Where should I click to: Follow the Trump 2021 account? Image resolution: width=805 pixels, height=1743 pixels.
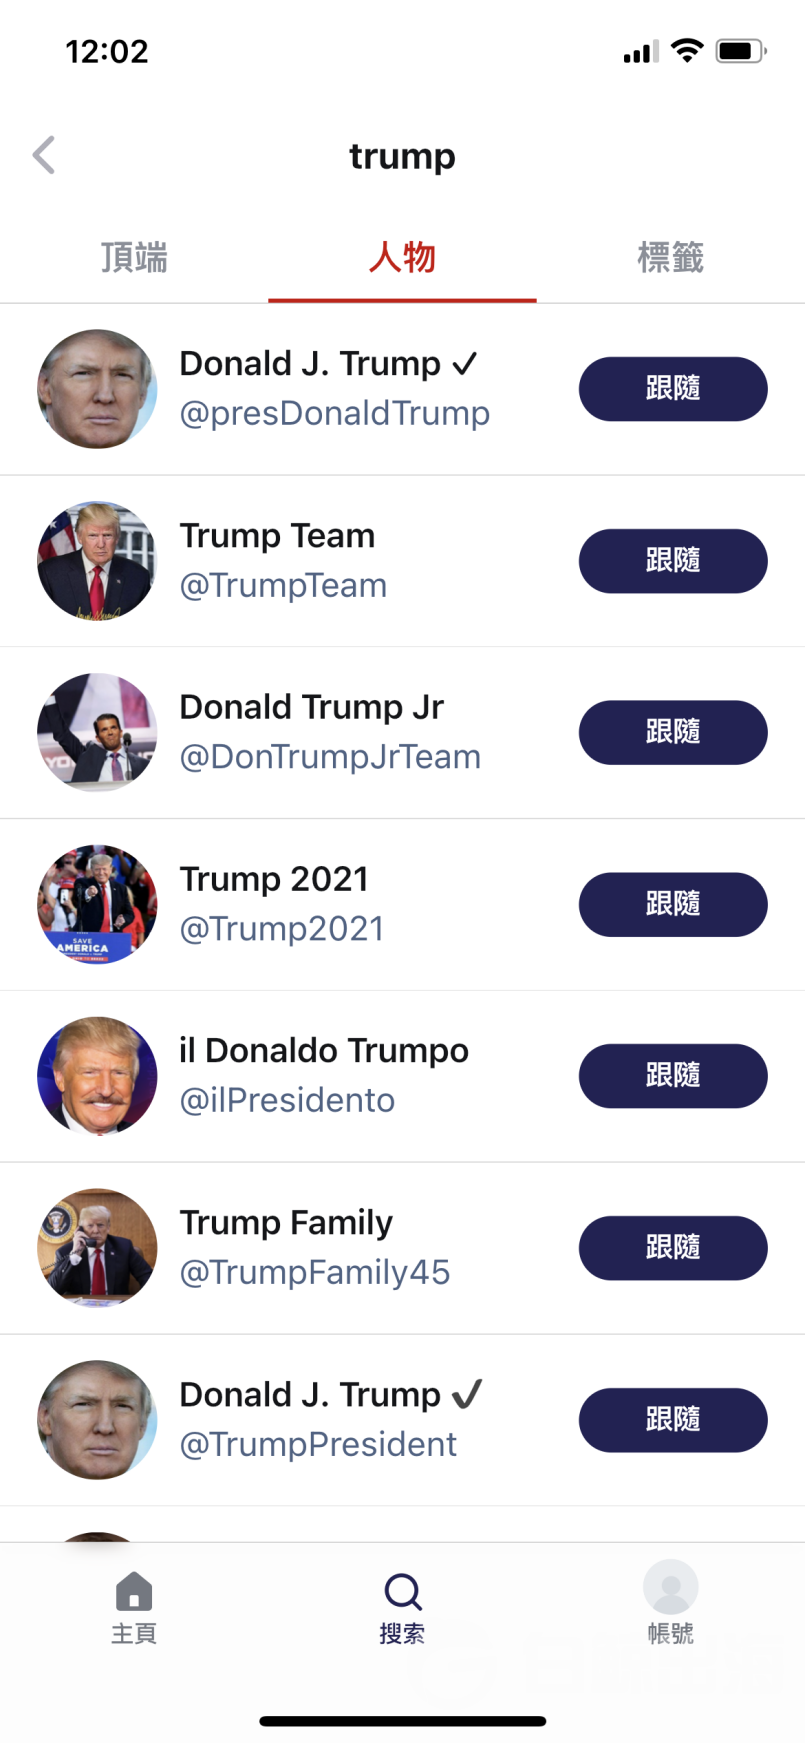tap(673, 904)
